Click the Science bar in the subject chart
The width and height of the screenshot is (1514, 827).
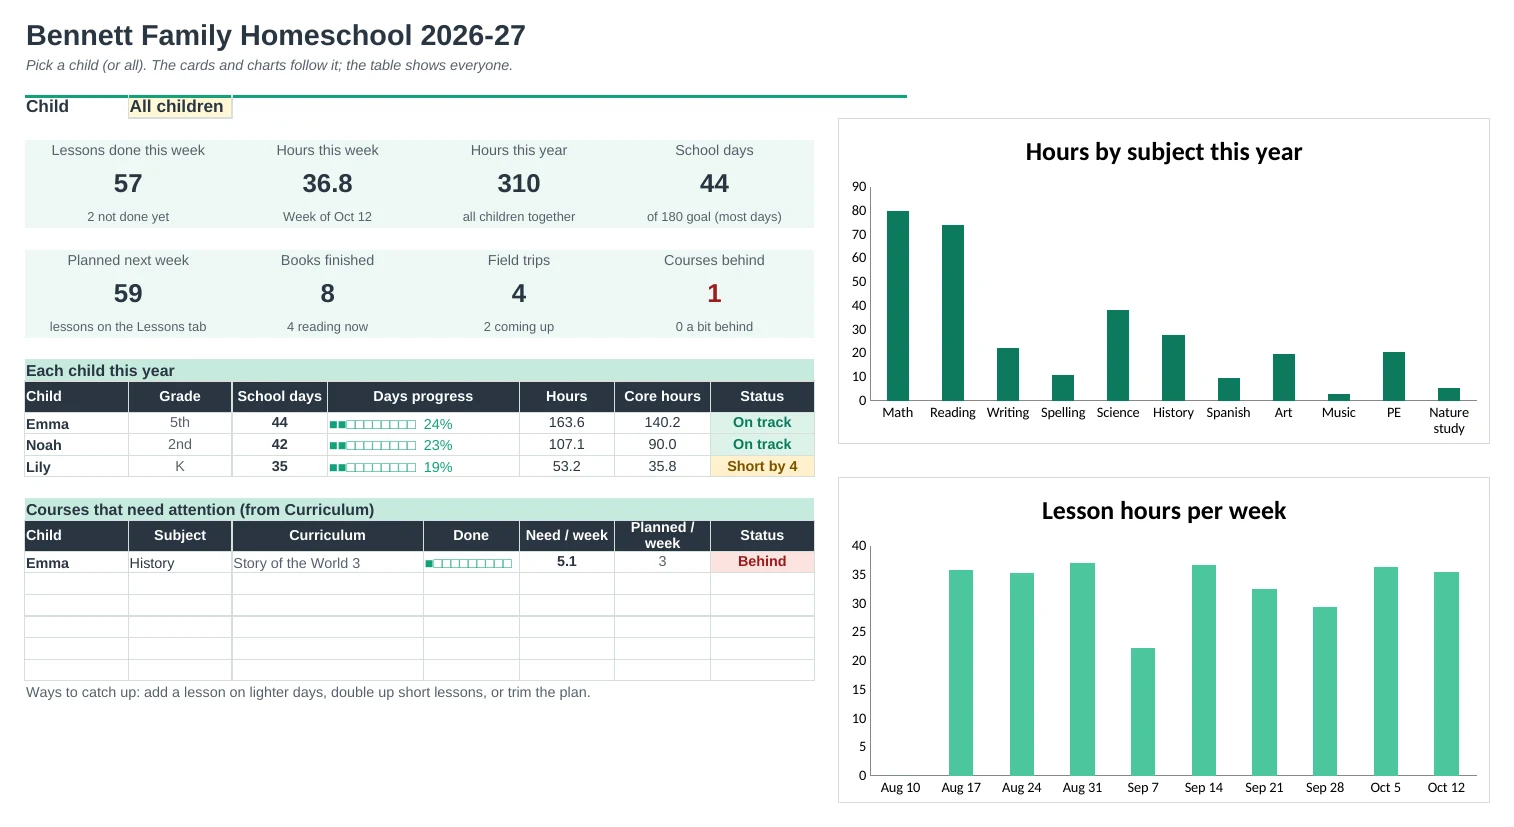[1118, 356]
